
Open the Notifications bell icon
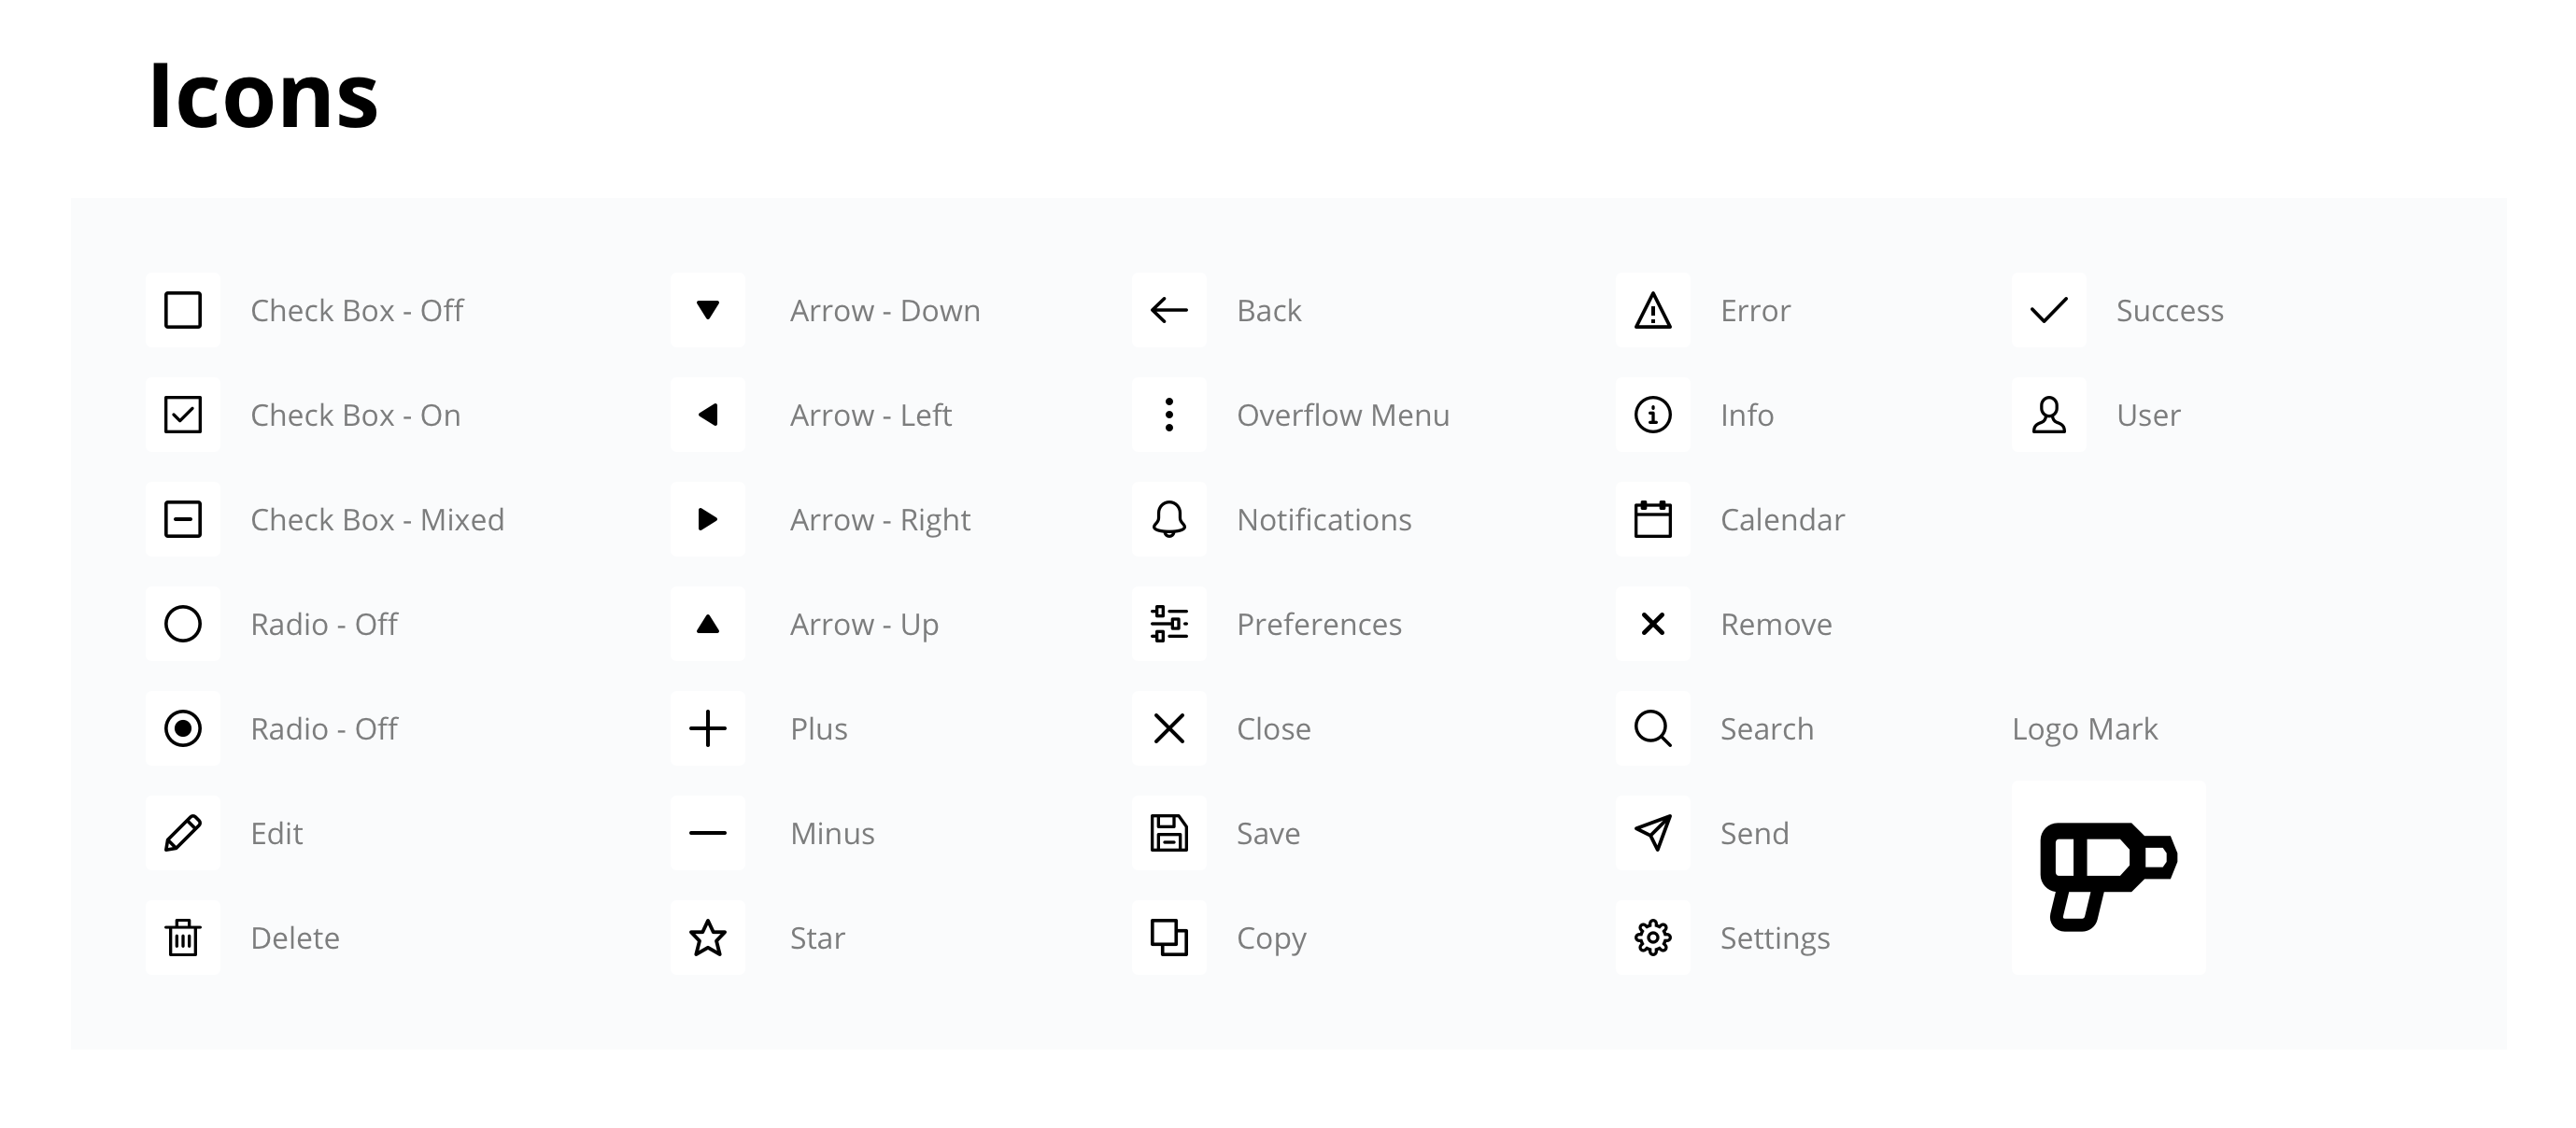(x=1168, y=519)
